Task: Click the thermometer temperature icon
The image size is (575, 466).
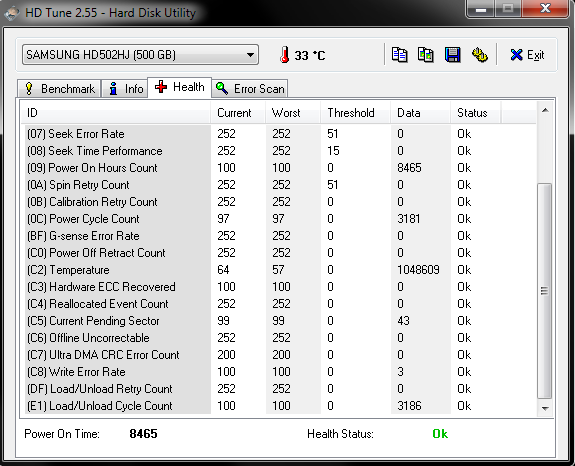Action: coord(285,55)
